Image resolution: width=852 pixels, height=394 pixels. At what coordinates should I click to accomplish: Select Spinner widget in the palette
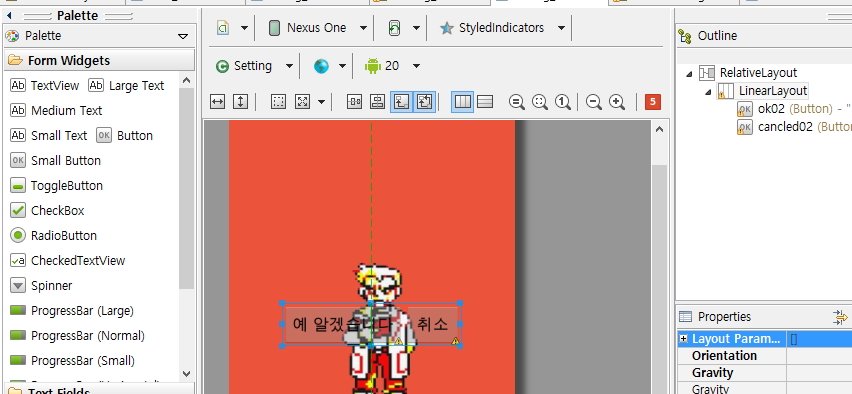pos(41,285)
